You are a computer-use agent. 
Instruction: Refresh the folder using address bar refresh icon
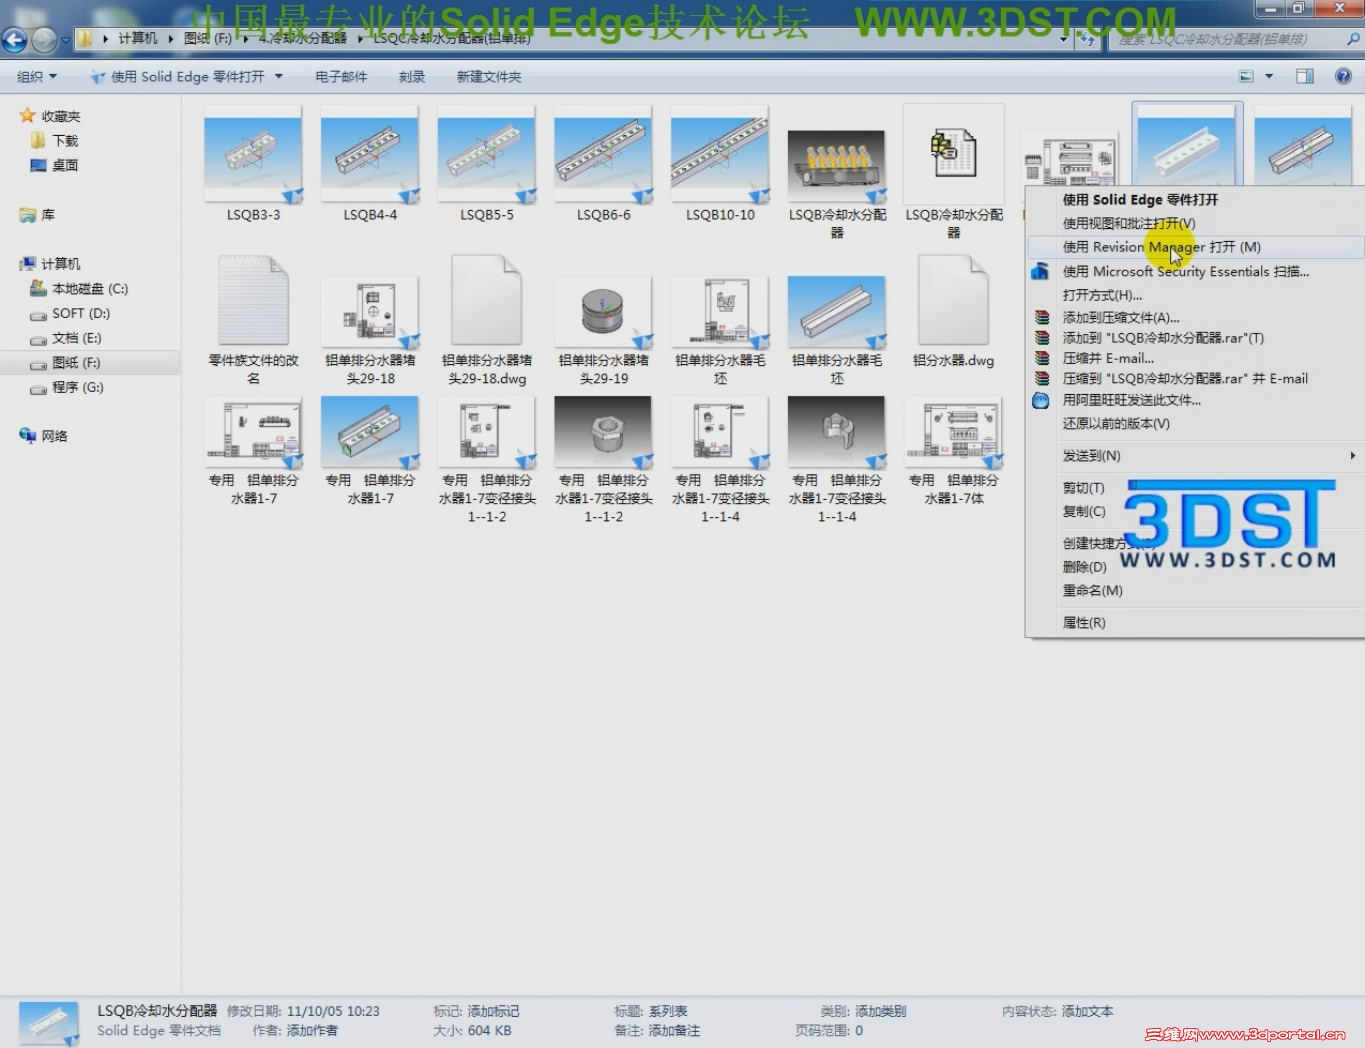1086,39
